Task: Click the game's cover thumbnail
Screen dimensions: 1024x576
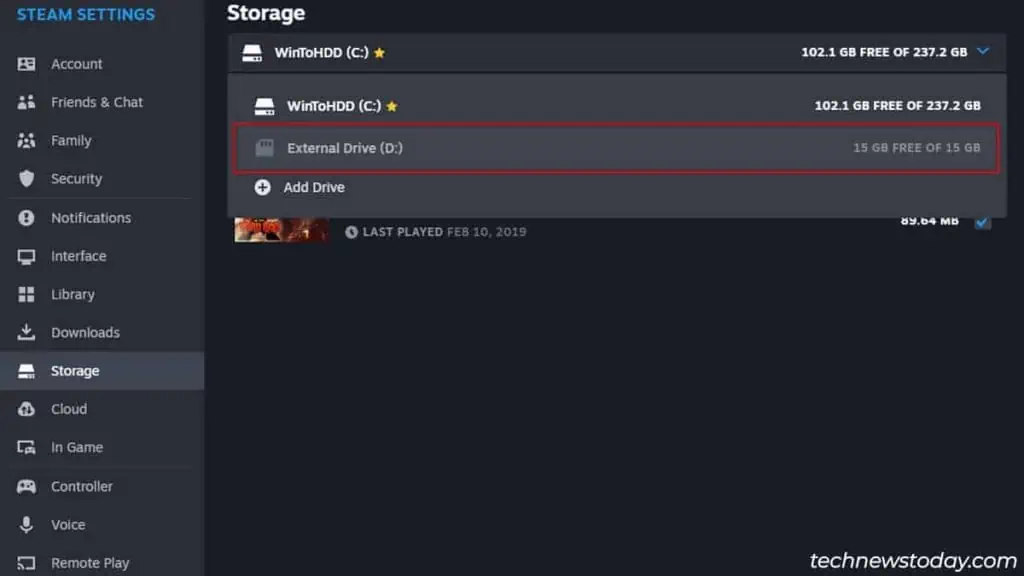Action: (x=281, y=228)
